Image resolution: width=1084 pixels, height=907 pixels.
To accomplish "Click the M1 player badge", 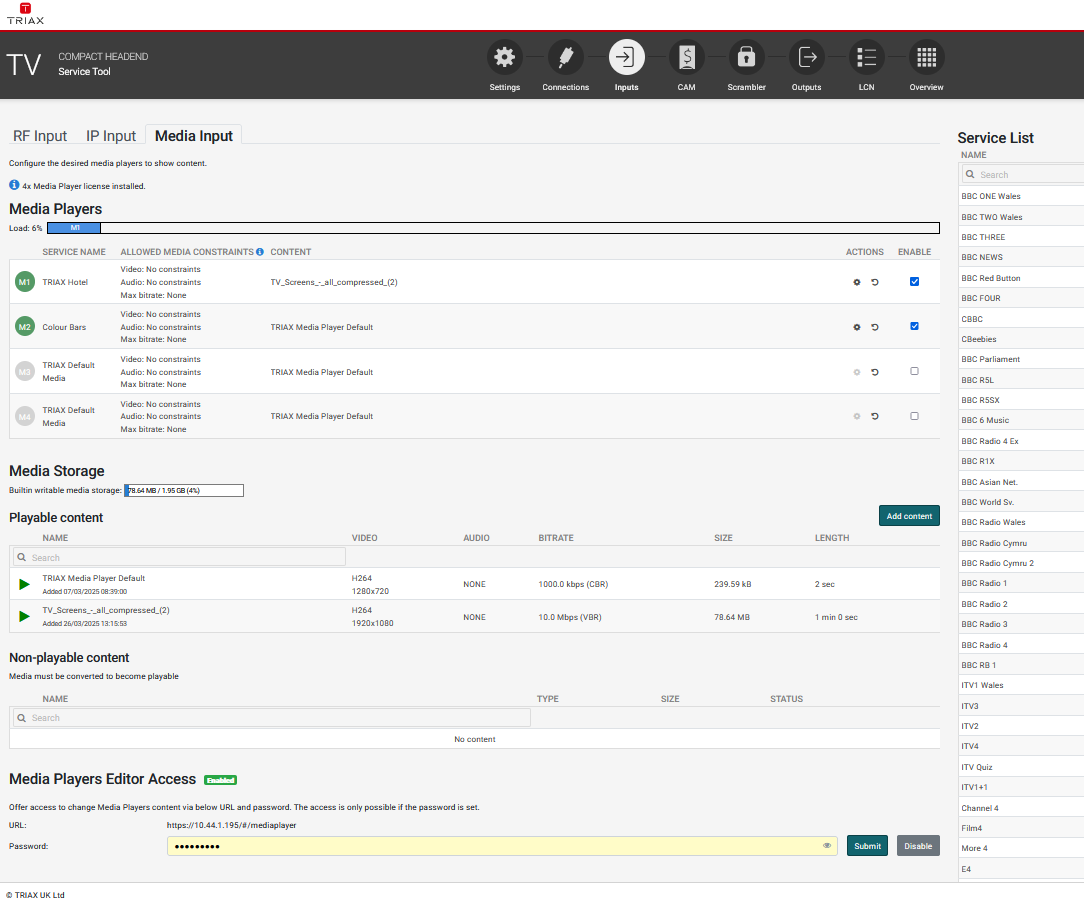I will tap(25, 282).
